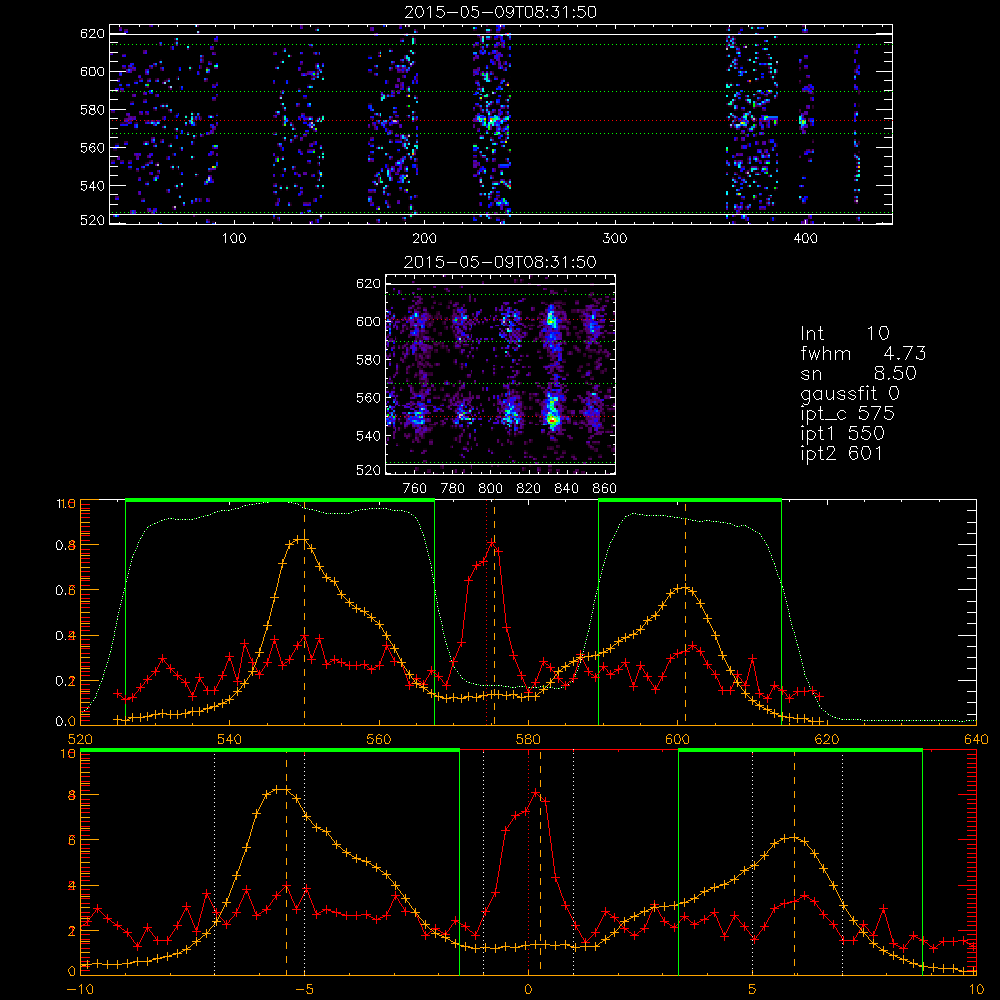Viewport: 1000px width, 1000px height.
Task: Click x-axis tick 5 in bottom plot
Action: [753, 990]
